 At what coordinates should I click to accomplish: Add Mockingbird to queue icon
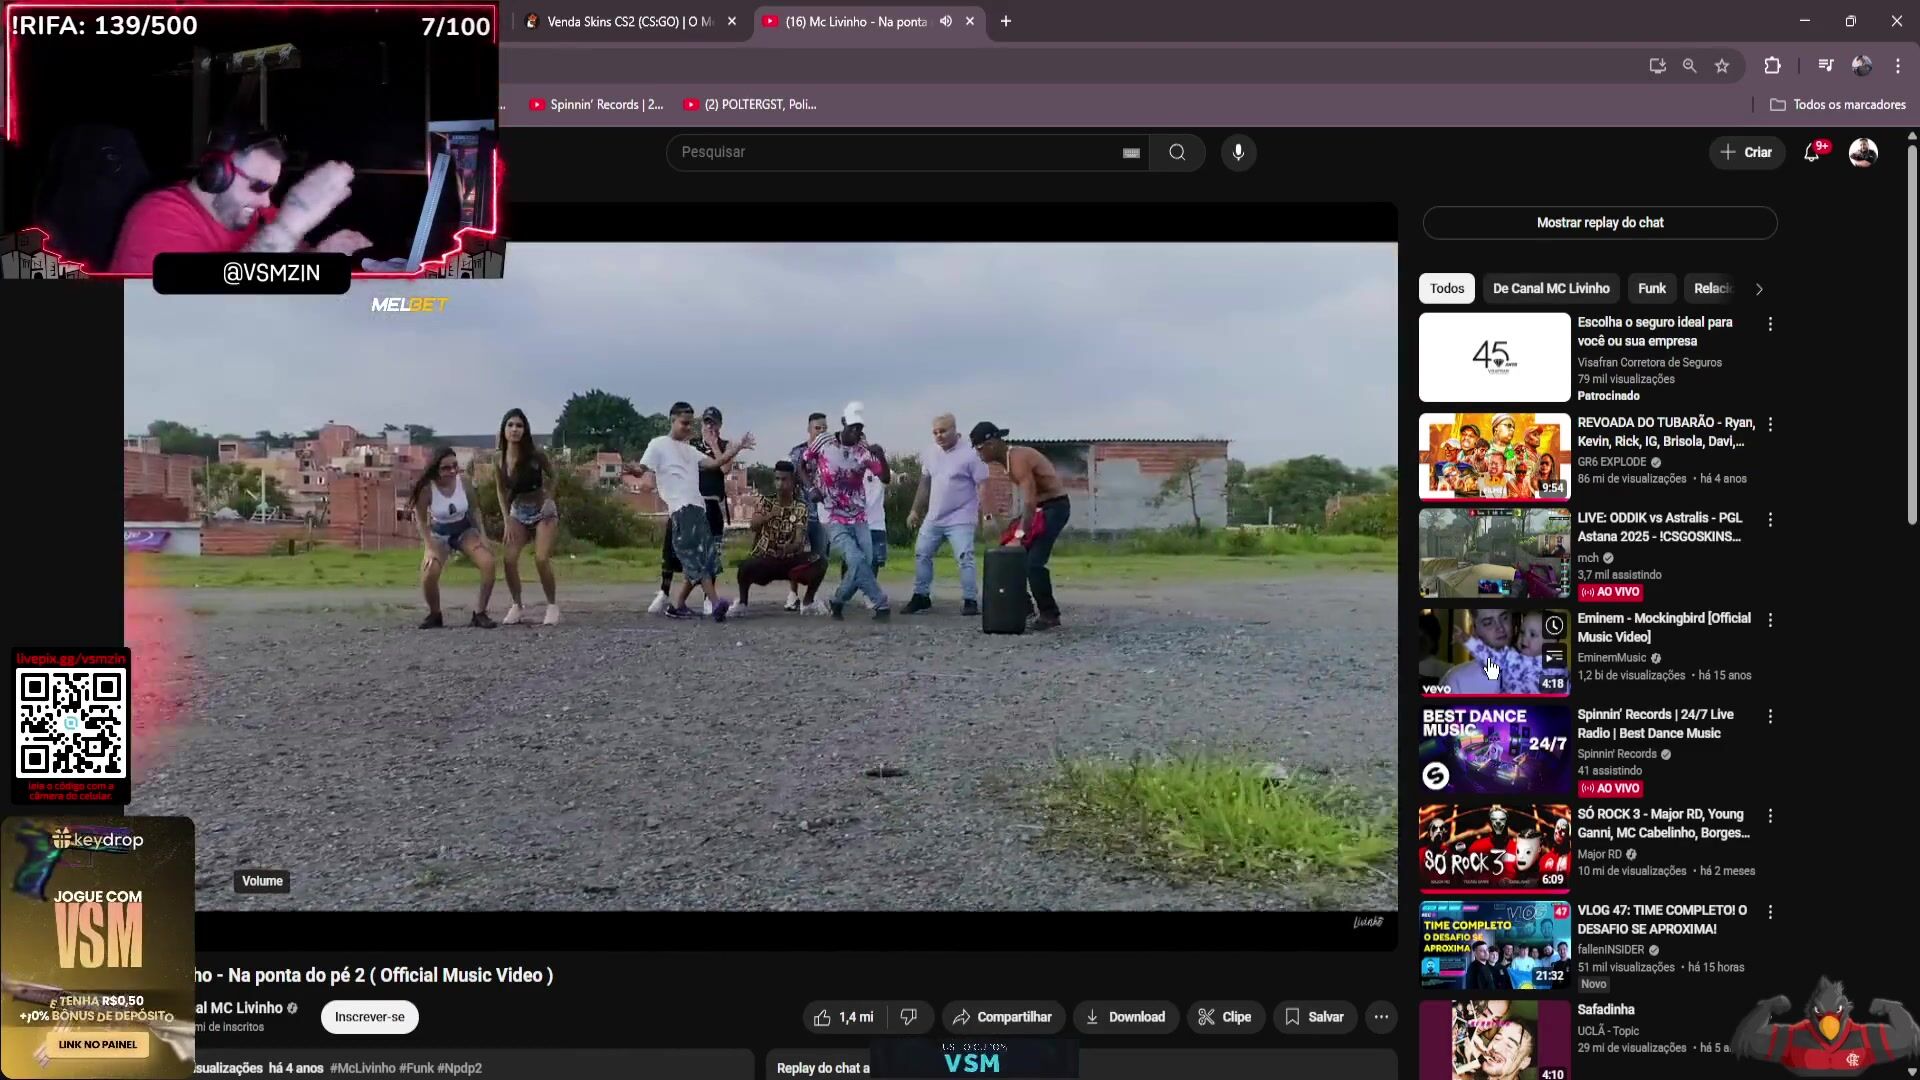1553,657
